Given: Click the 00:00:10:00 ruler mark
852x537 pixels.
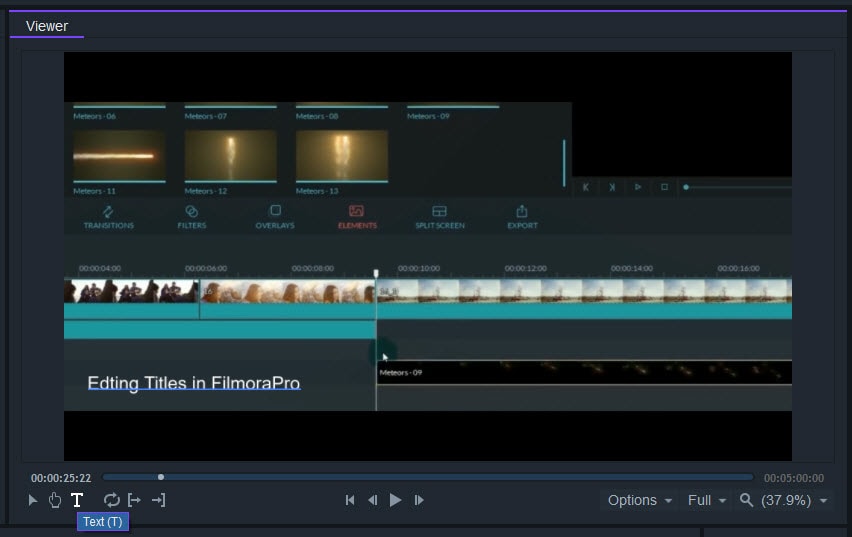Looking at the screenshot, I should (419, 268).
